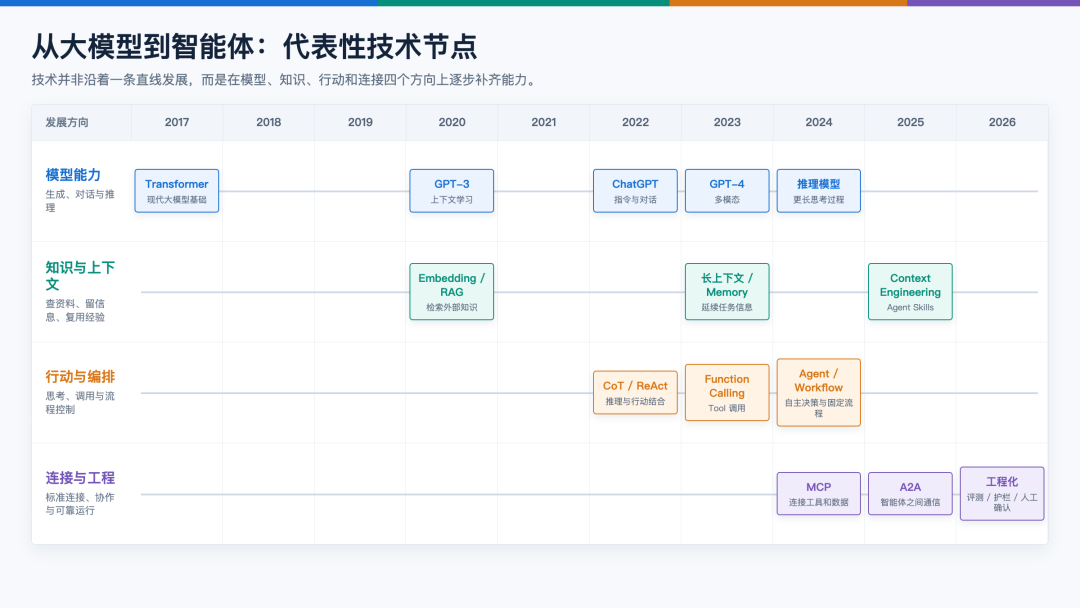The image size is (1080, 608).
Task: Click the 2017 column header
Action: click(x=177, y=123)
